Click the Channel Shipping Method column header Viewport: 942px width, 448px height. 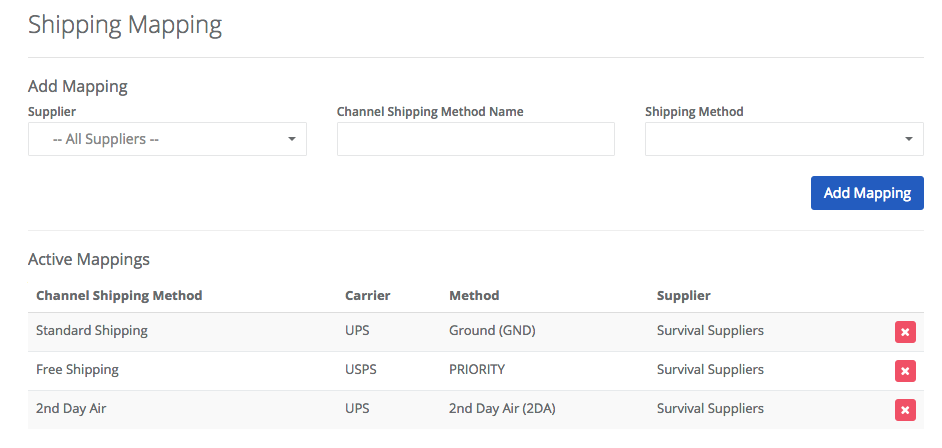[x=119, y=295]
